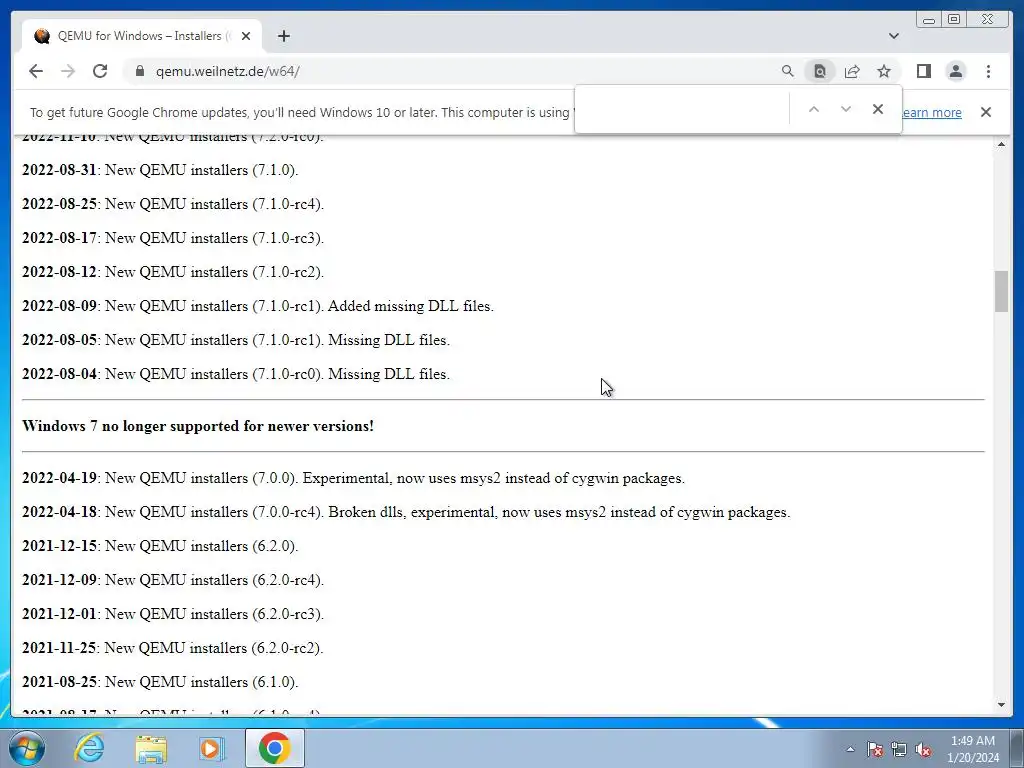The width and height of the screenshot is (1024, 768).
Task: Click the Chrome taskbar button
Action: coord(274,748)
